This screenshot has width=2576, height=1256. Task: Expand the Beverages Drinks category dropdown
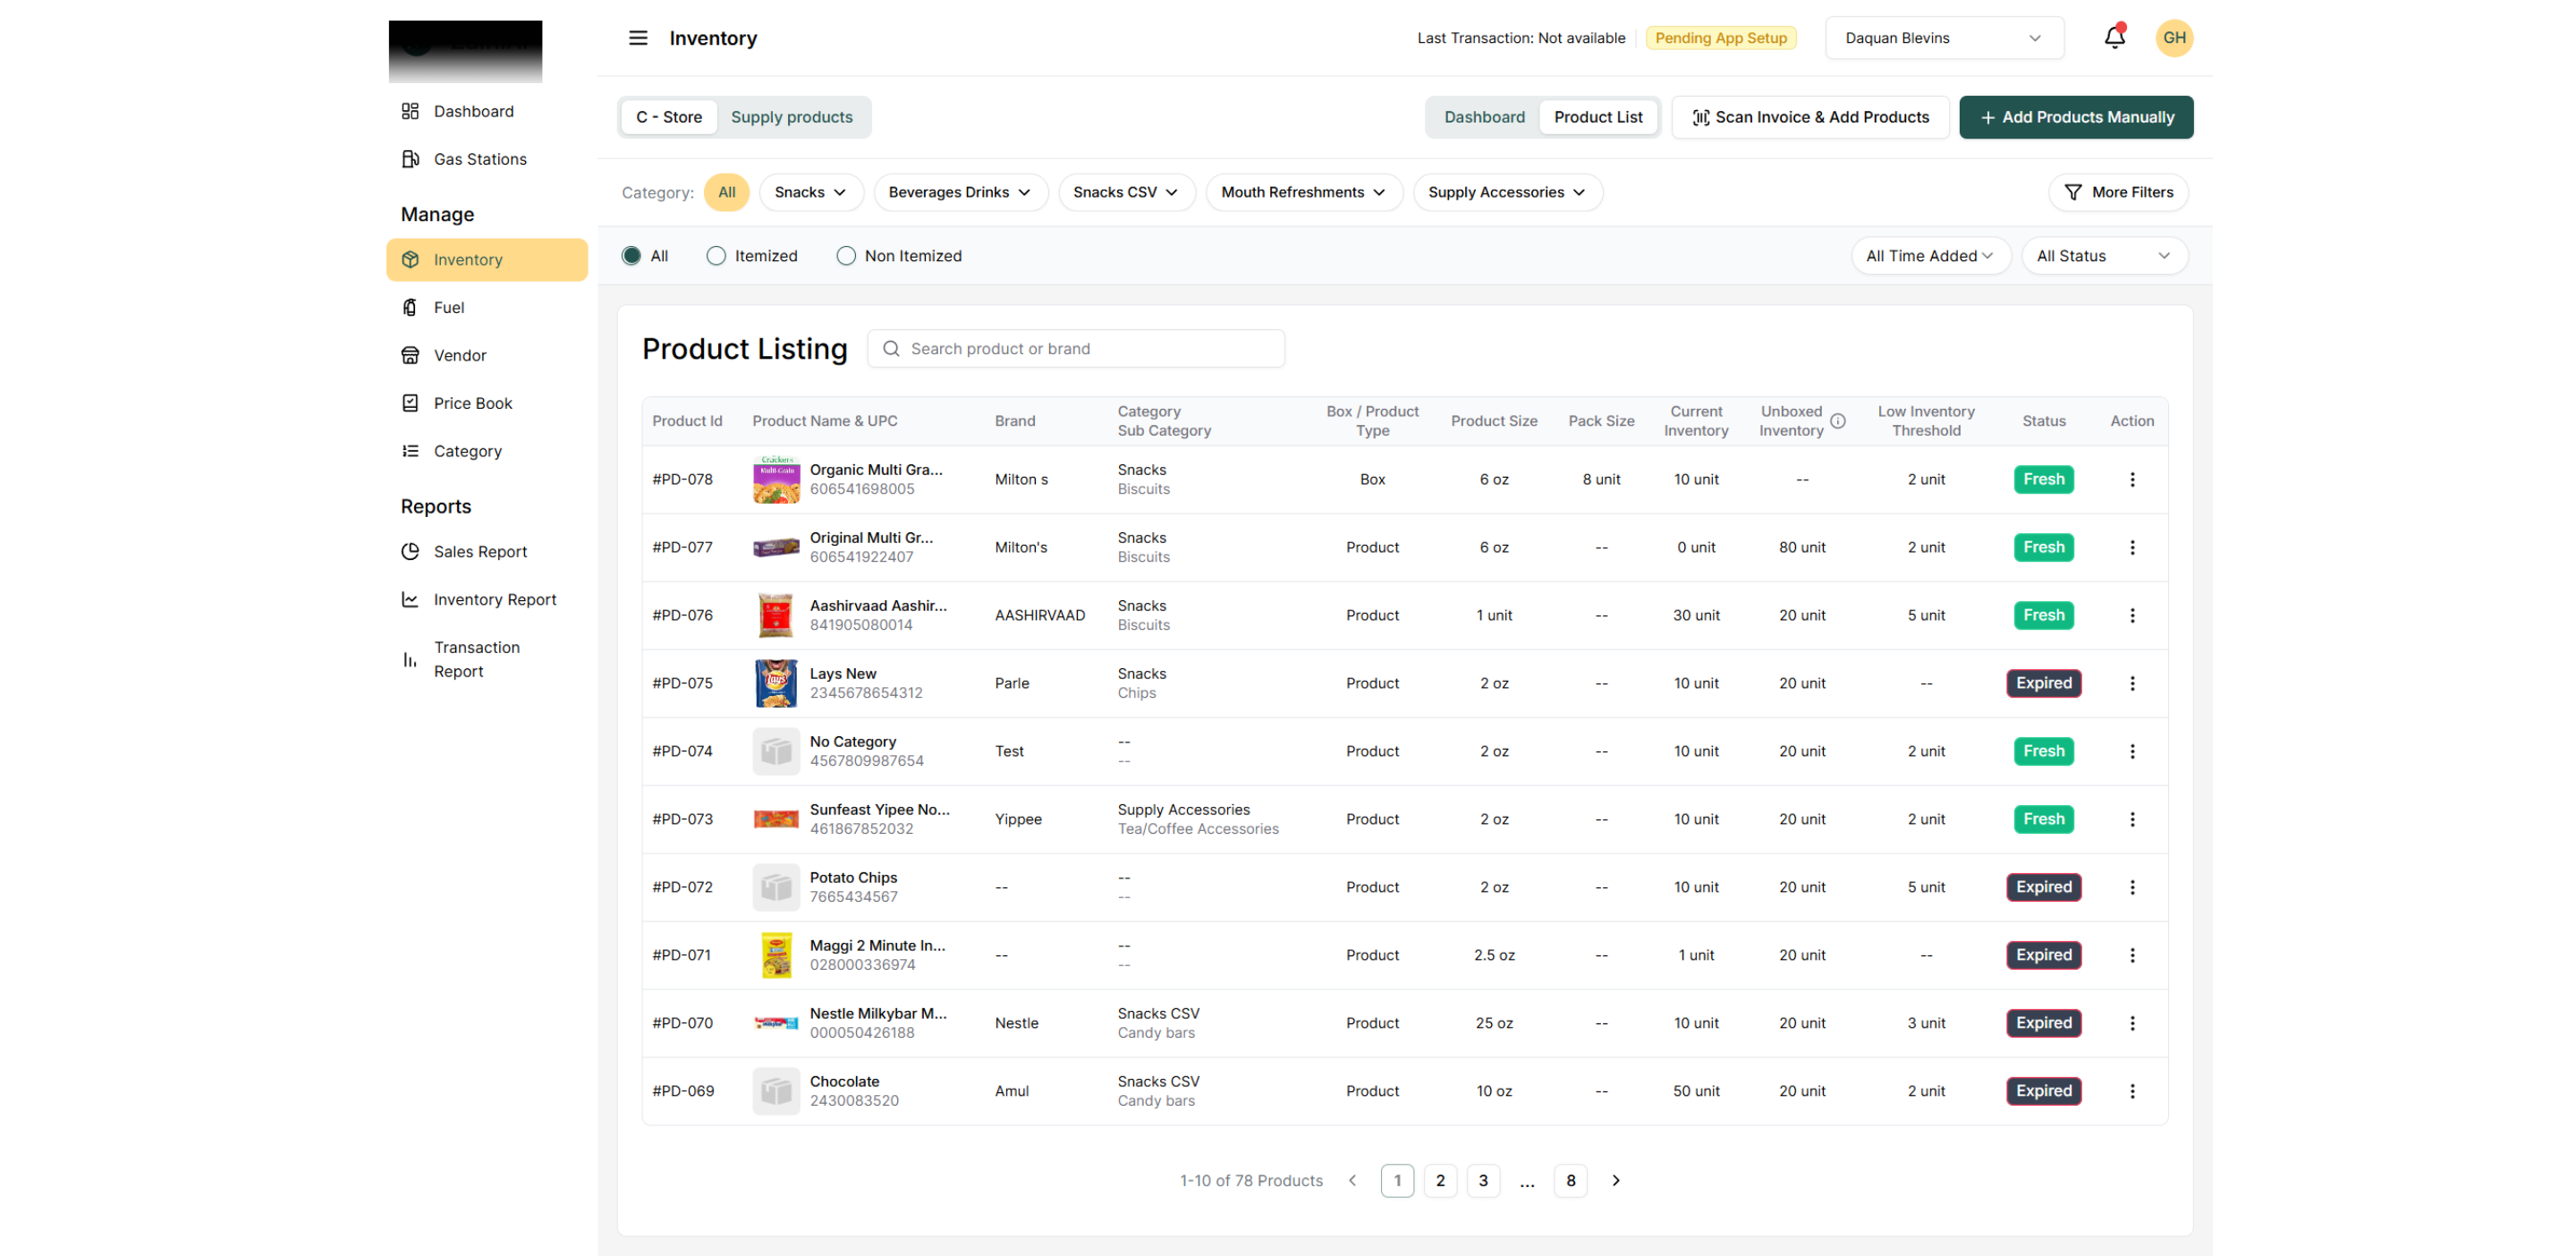point(959,192)
